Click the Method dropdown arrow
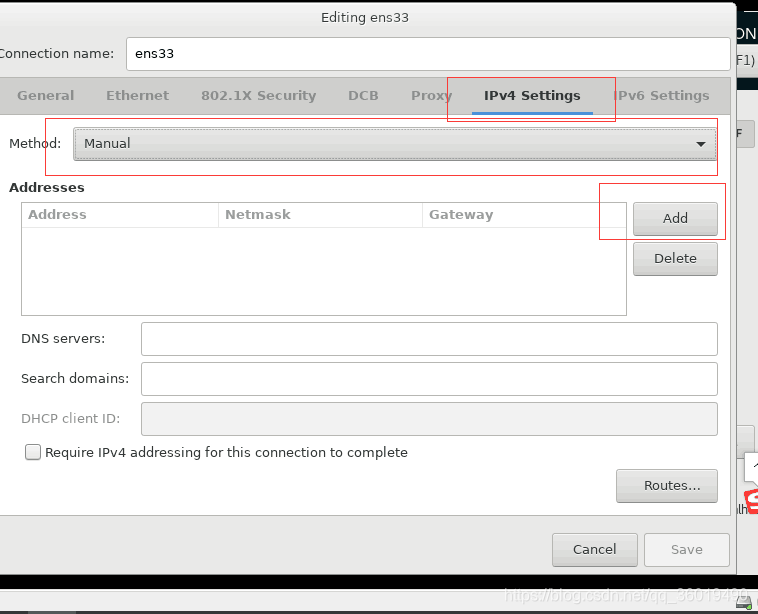Screen dimensions: 758x614 [700, 144]
